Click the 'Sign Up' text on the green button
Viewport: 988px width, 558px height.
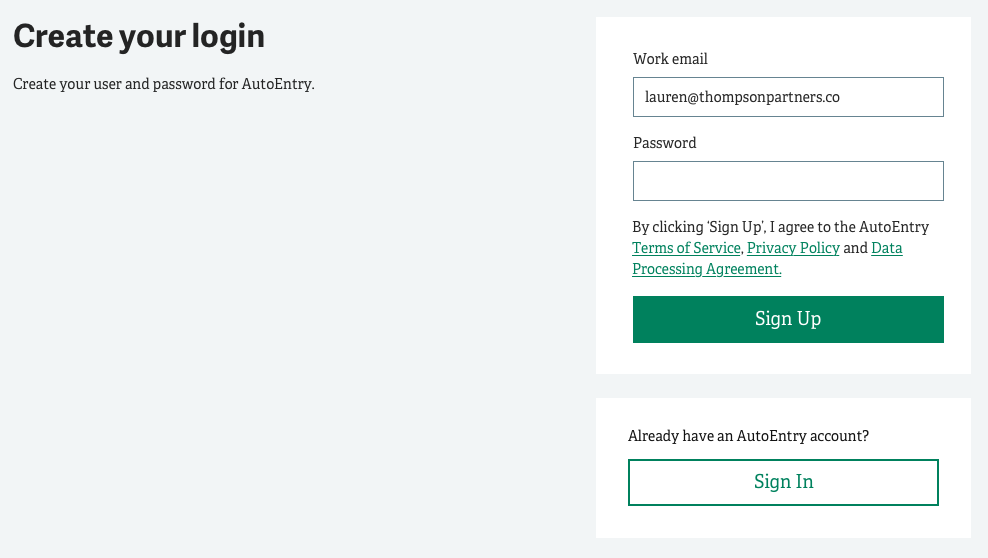click(788, 319)
